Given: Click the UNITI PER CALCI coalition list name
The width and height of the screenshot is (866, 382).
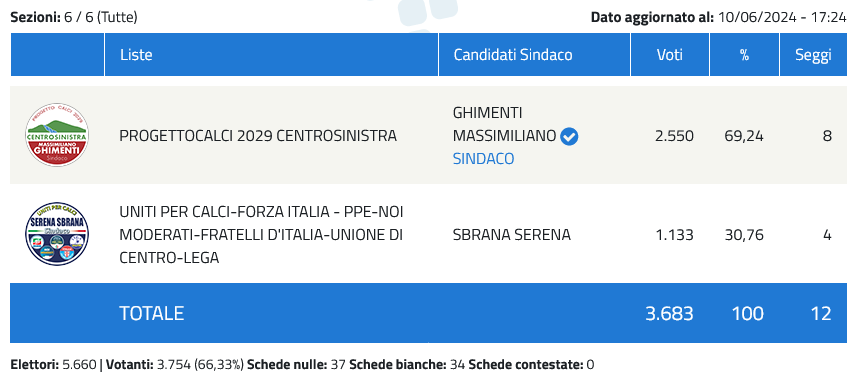Looking at the screenshot, I should 261,235.
